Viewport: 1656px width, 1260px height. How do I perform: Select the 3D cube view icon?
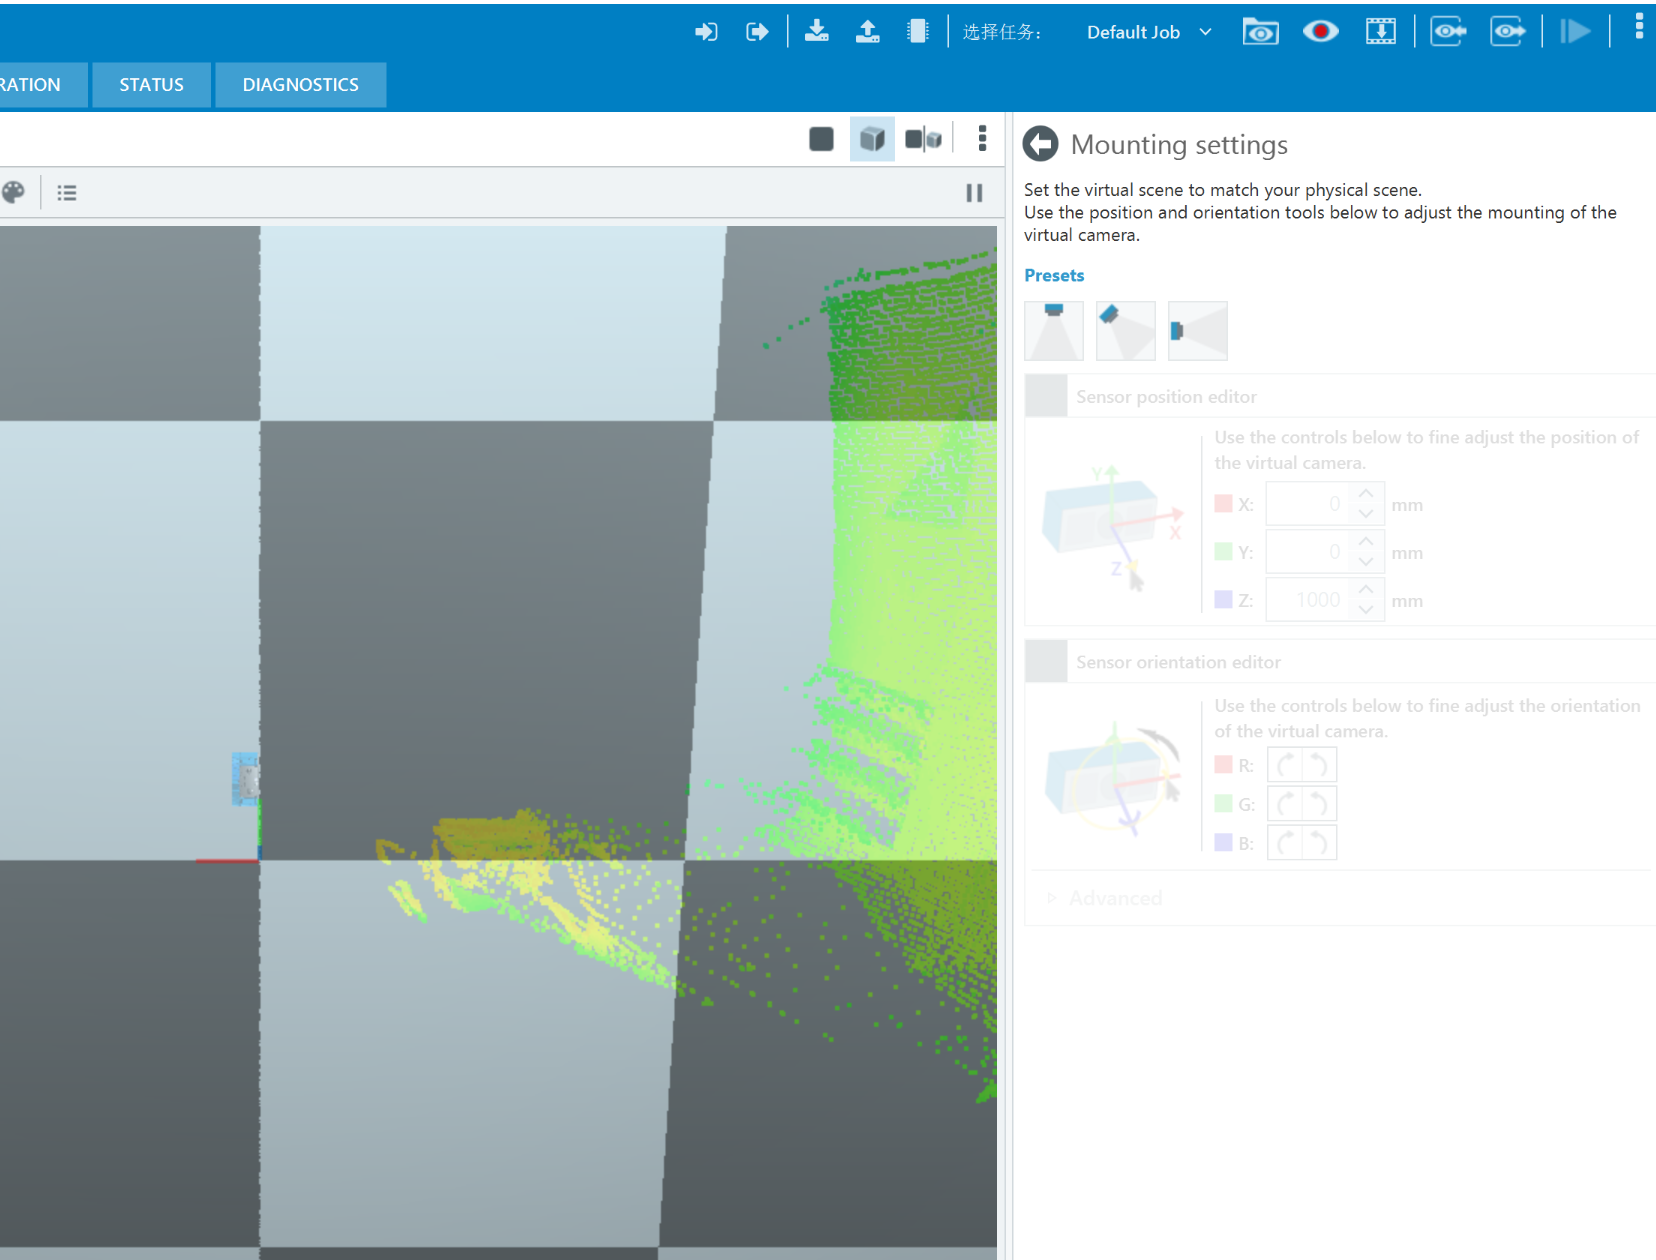pyautogui.click(x=872, y=139)
